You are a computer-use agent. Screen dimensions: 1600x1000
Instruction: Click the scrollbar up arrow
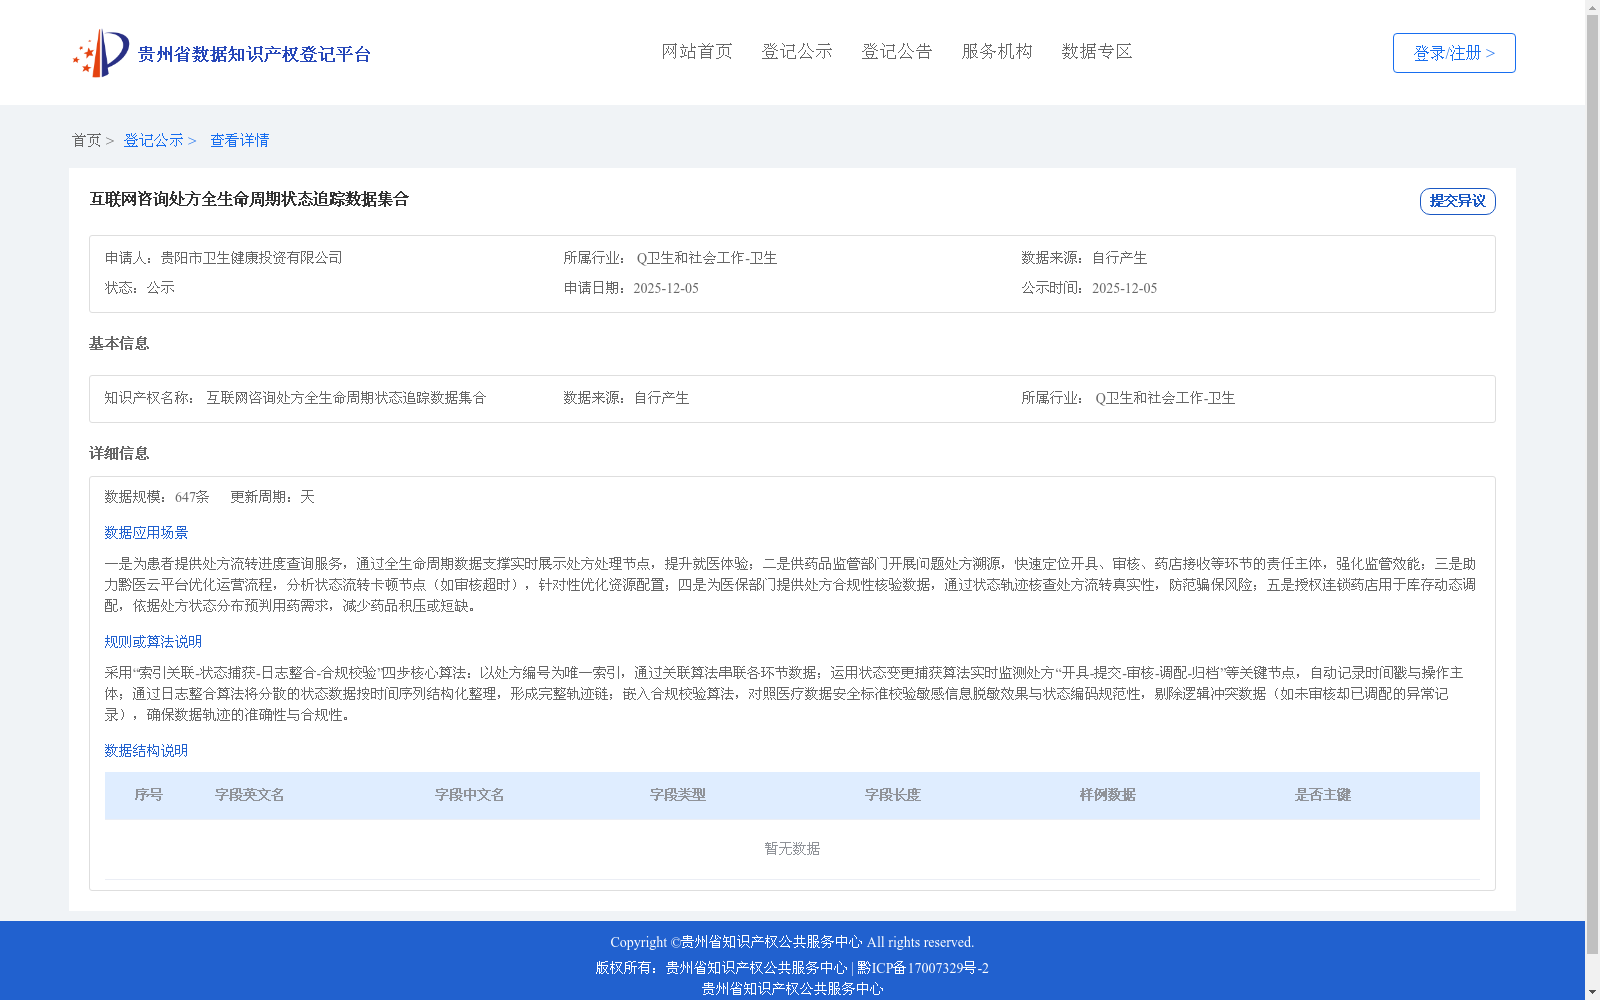tap(1592, 7)
